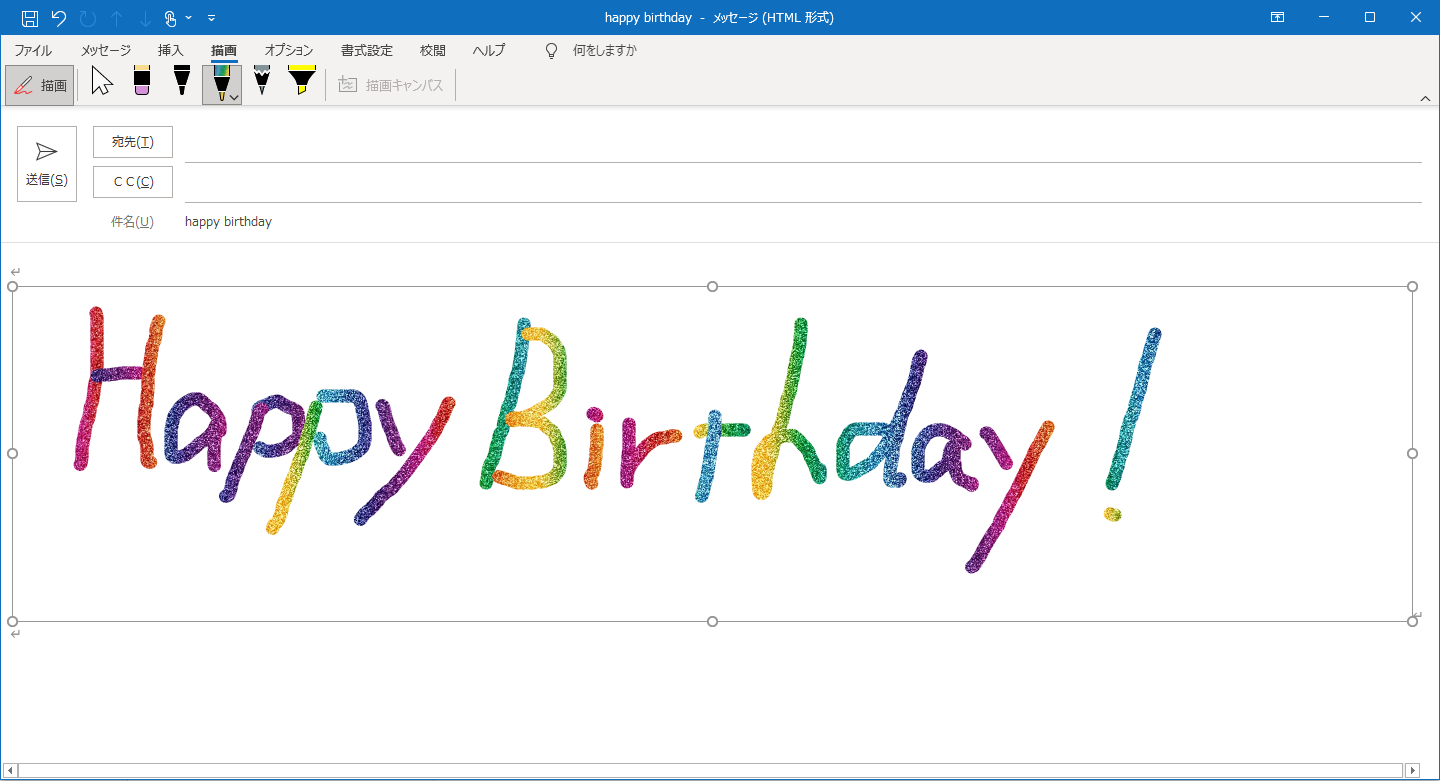This screenshot has height=781, width=1440.
Task: Choose the black pen tool
Action: pos(181,80)
